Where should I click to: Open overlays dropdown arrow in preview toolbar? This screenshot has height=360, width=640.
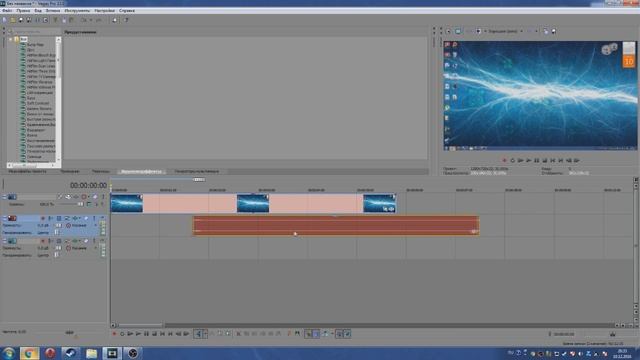536,31
